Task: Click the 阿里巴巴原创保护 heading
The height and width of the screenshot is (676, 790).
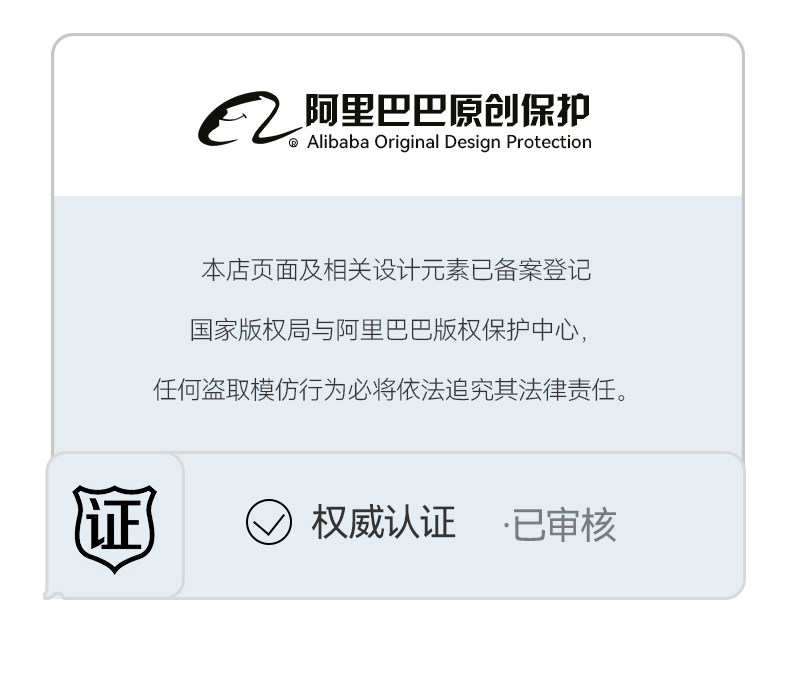Action: pyautogui.click(x=448, y=110)
